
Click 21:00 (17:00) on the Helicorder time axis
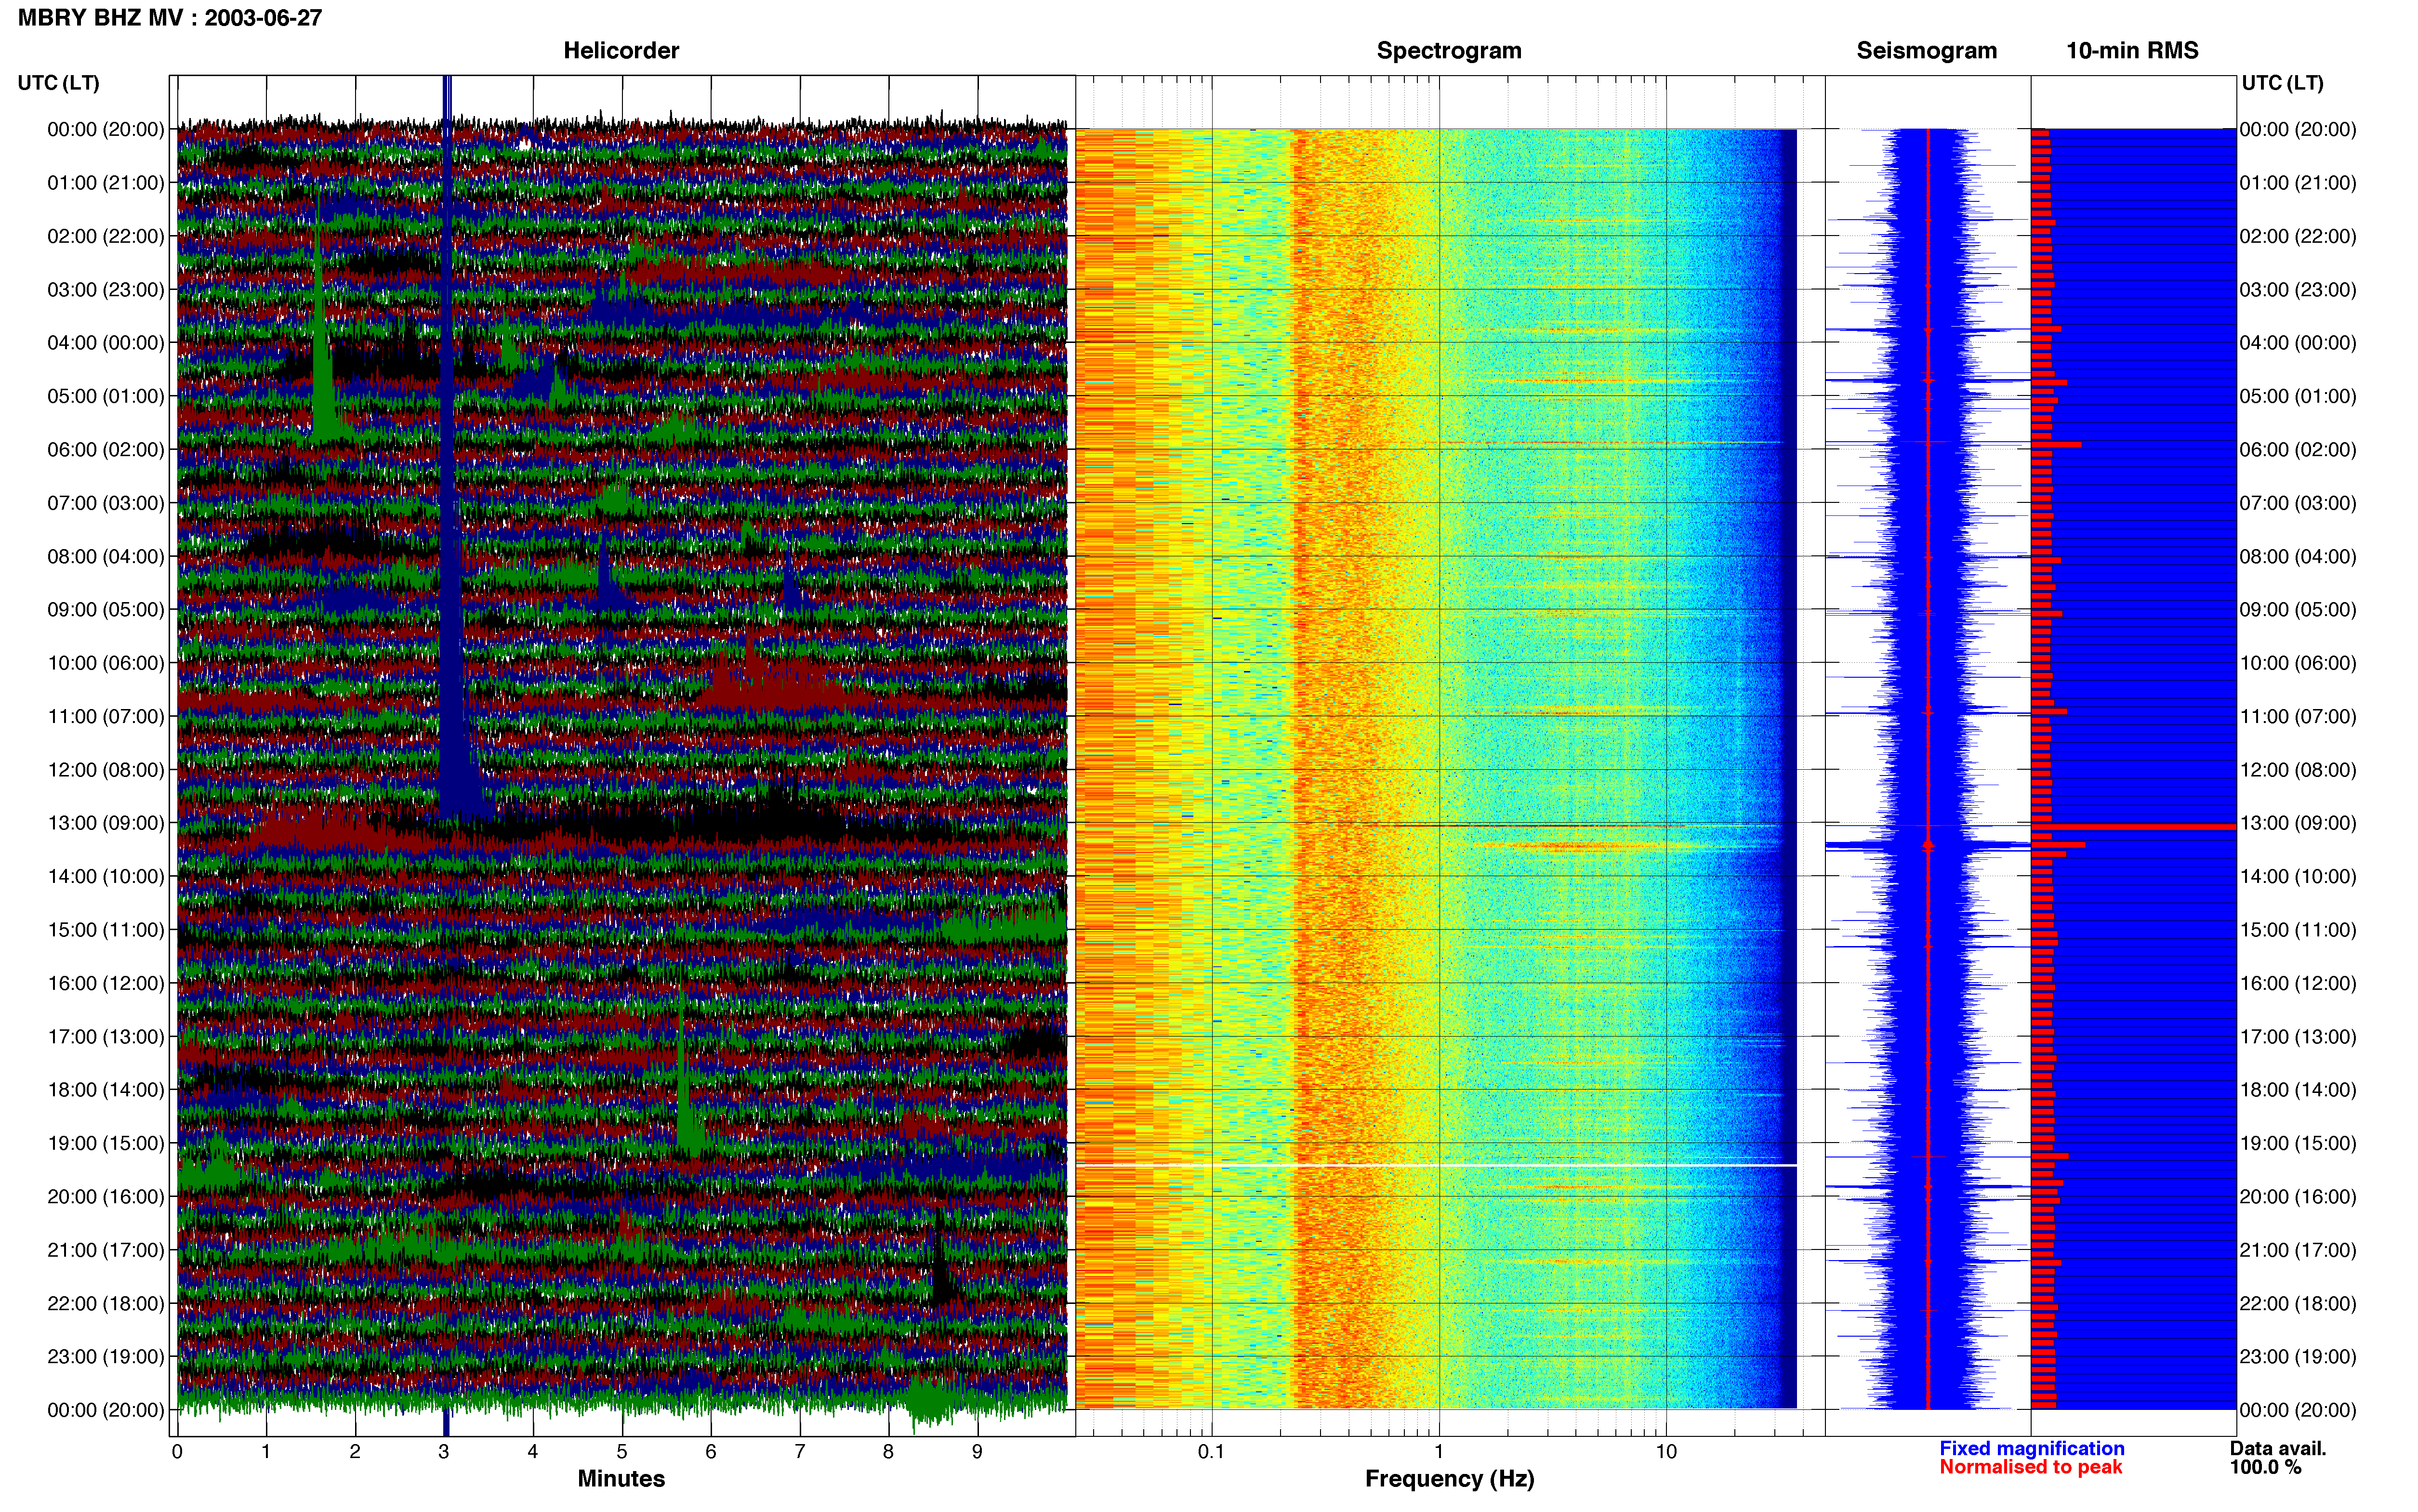coord(106,1250)
